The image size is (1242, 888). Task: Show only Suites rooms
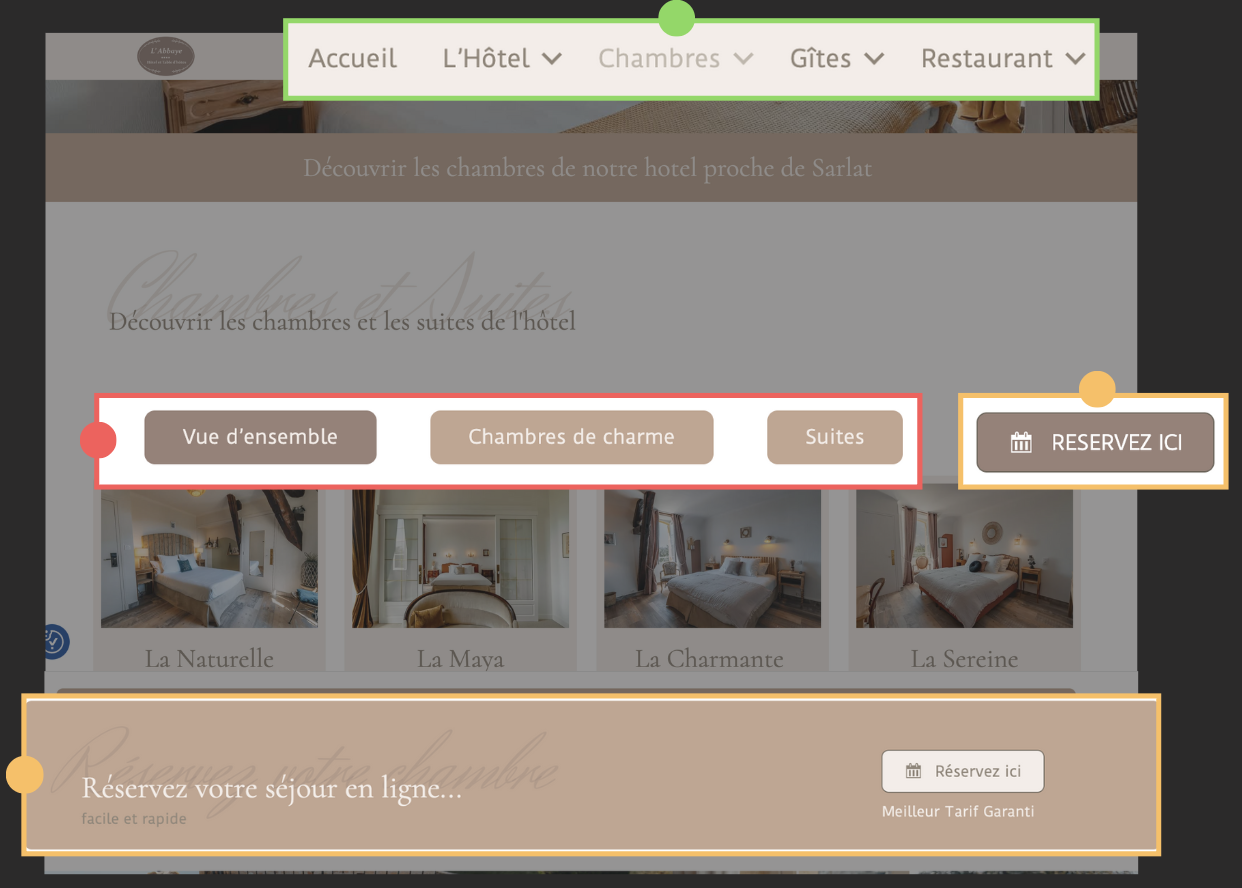[835, 437]
